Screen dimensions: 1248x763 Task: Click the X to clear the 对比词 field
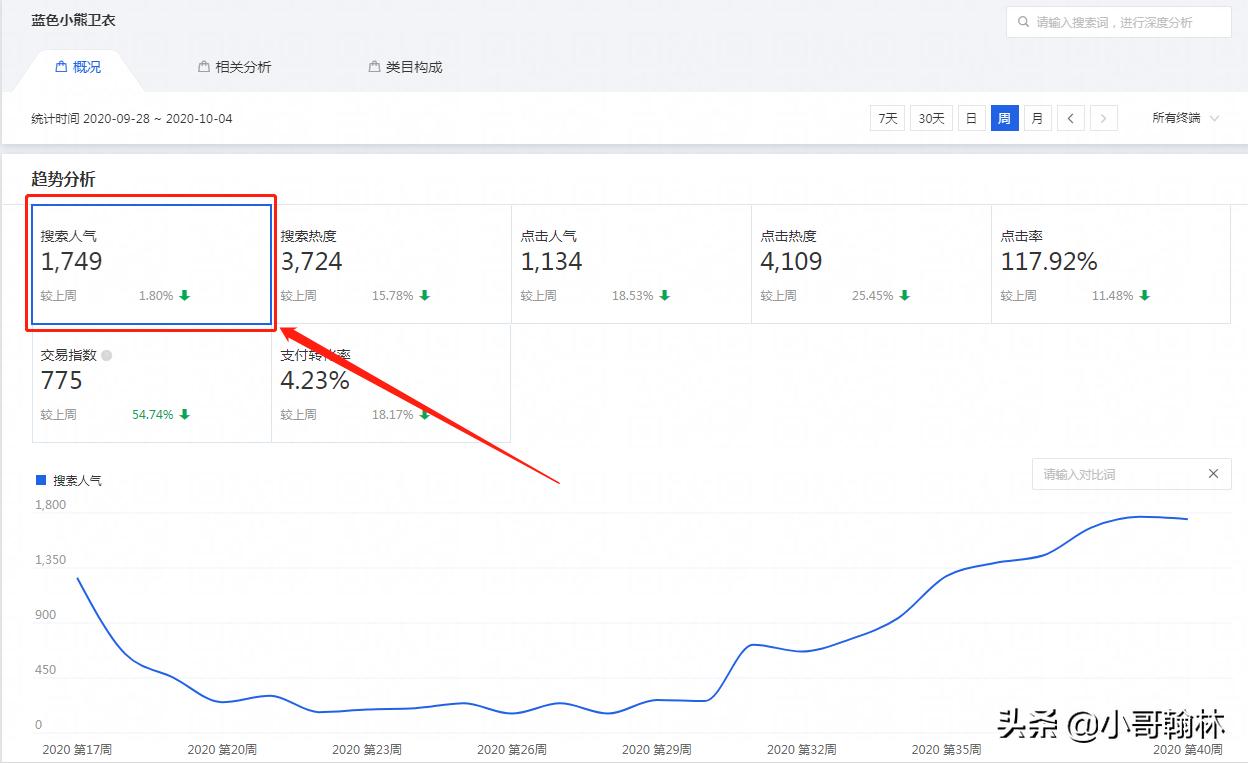1213,473
